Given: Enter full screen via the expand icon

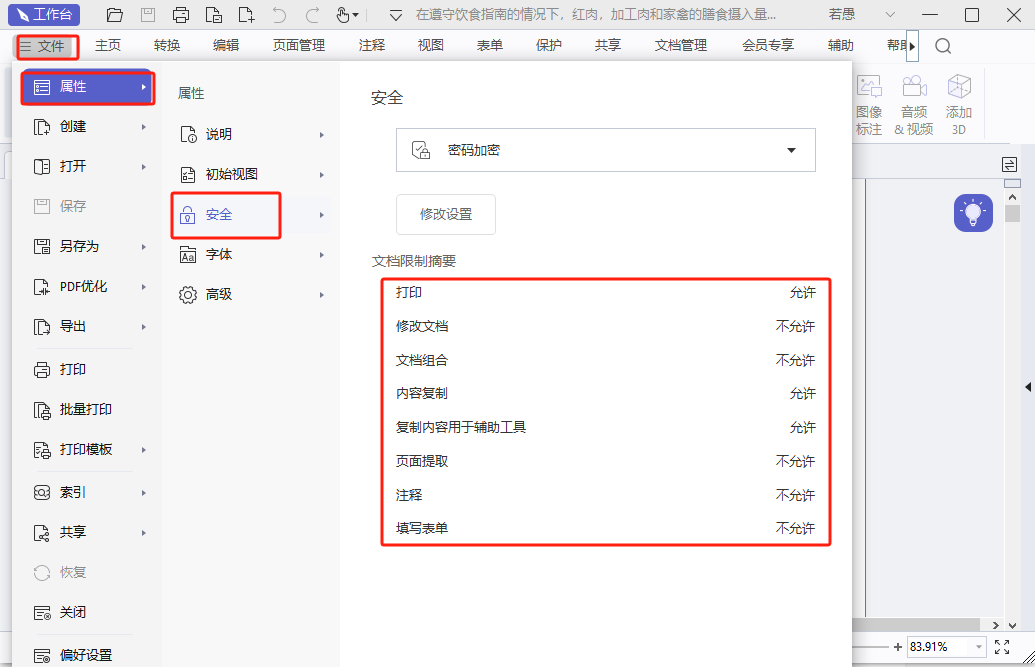Looking at the screenshot, I should pyautogui.click(x=1003, y=647).
